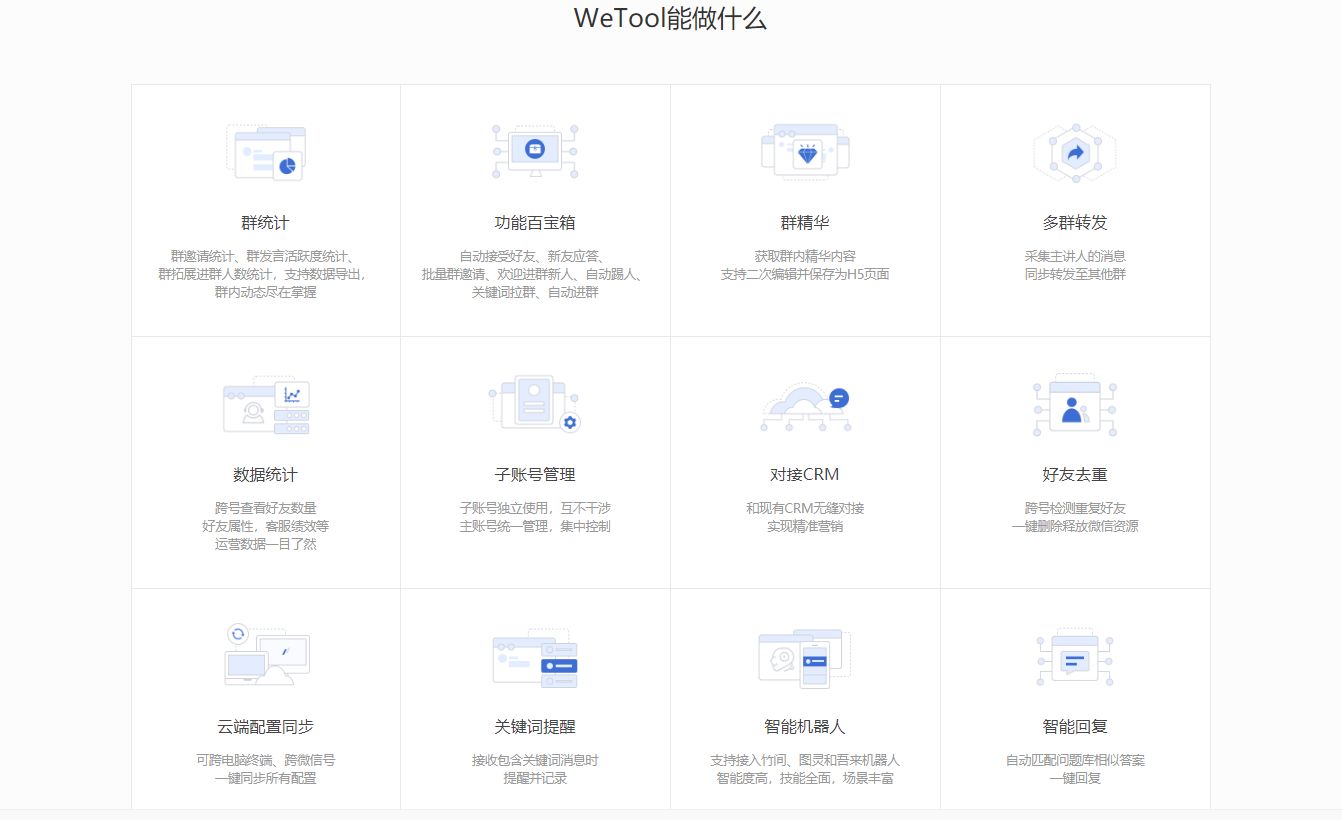Select the 子账号管理 title text
This screenshot has width=1342, height=820.
[535, 474]
